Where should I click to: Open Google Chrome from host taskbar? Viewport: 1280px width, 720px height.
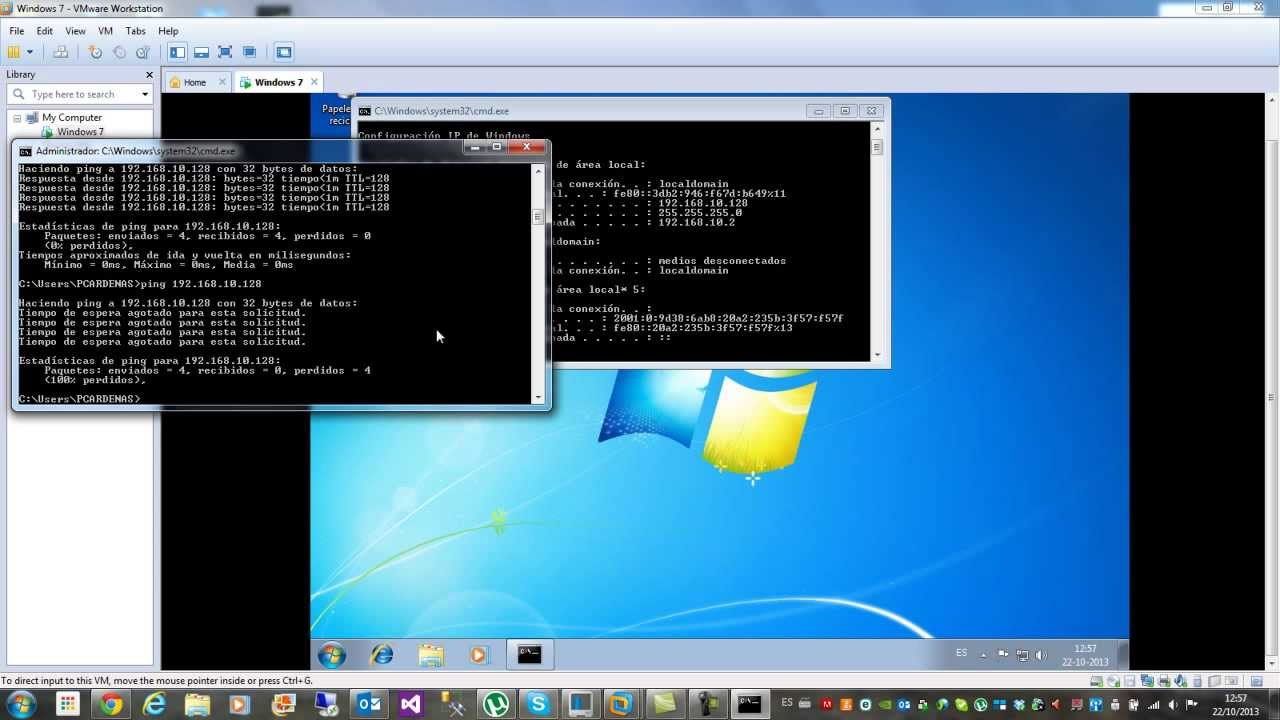click(111, 704)
